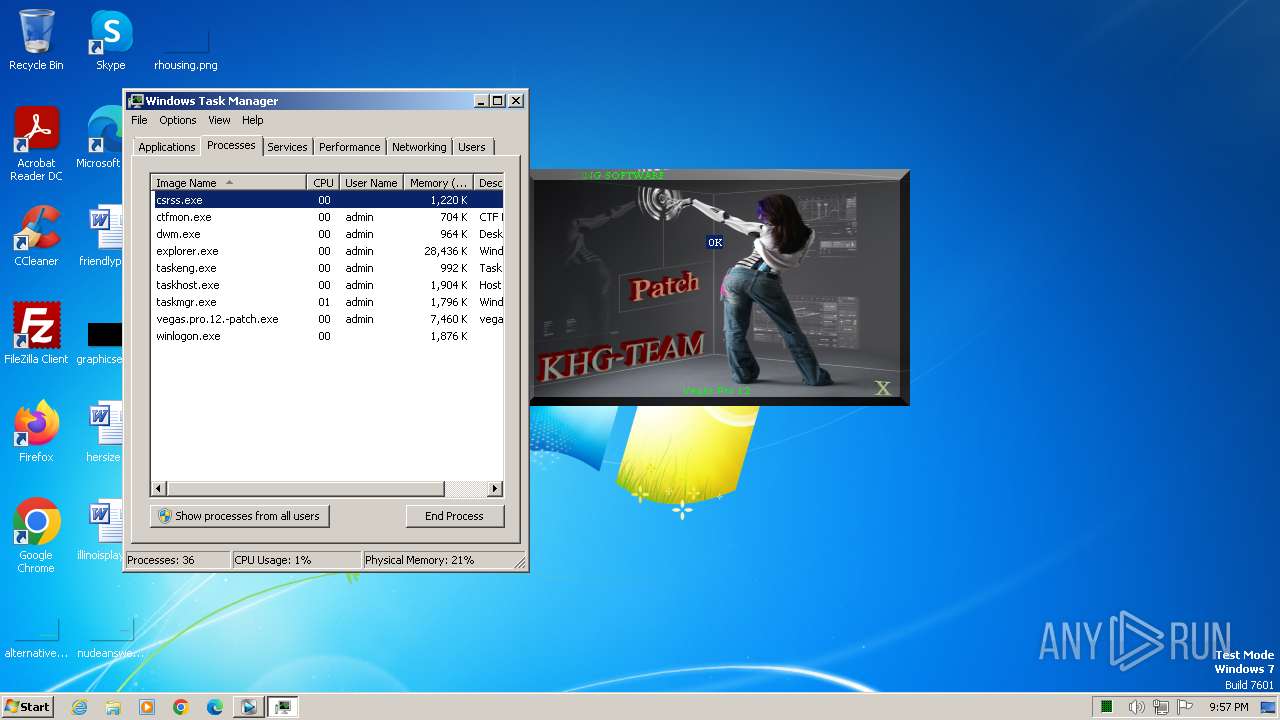Screen dimensions: 1280x720
Task: Switch to the Services tab
Action: pyautogui.click(x=287, y=147)
